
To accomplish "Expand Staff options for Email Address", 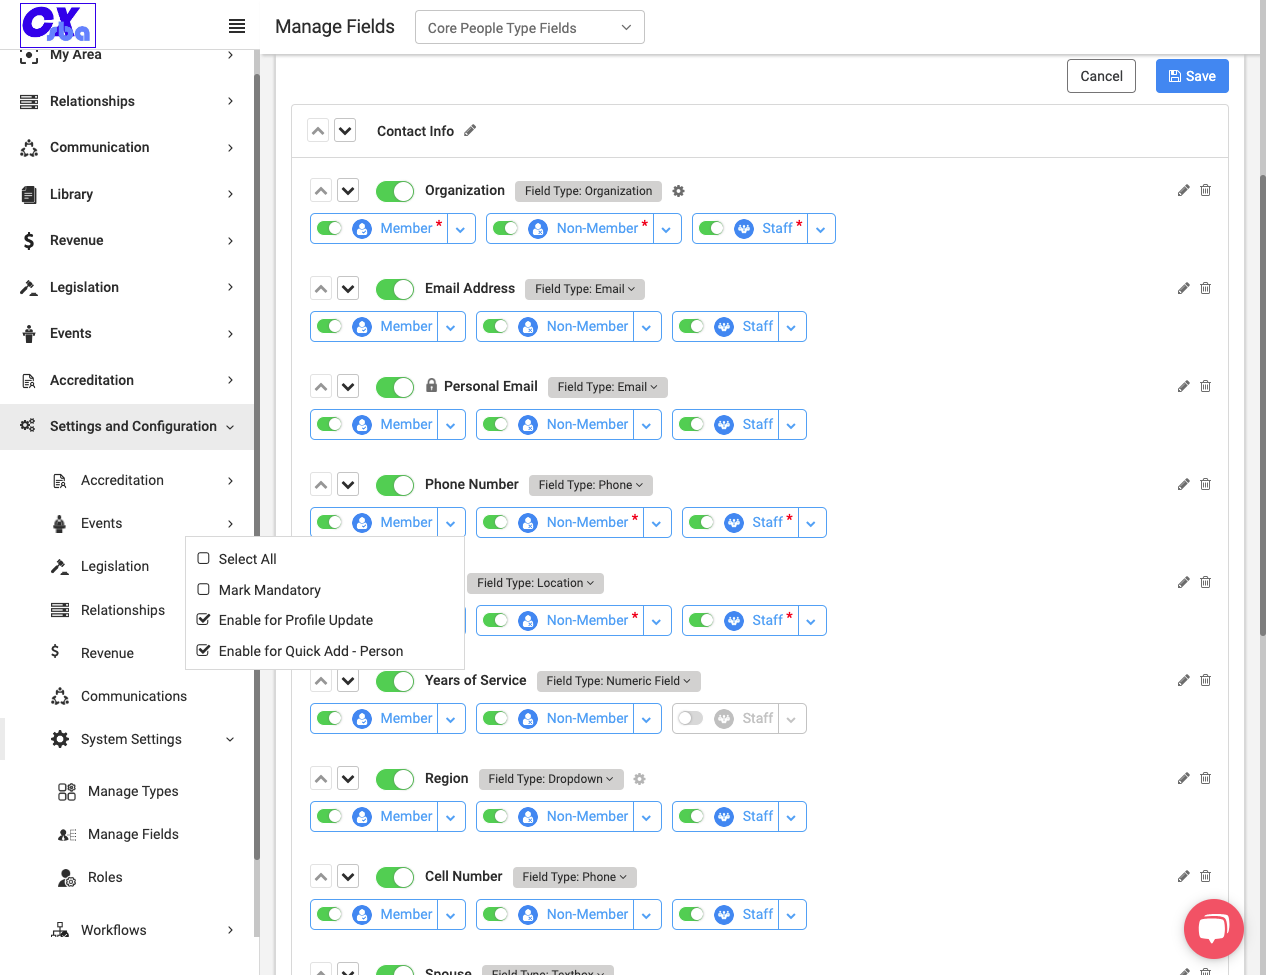I will click(x=792, y=327).
